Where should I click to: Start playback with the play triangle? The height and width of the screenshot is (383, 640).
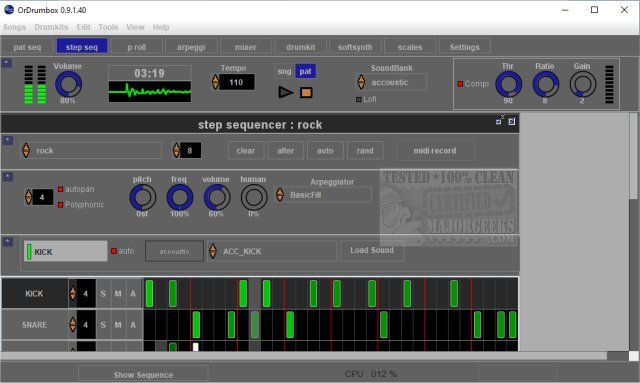[x=286, y=92]
